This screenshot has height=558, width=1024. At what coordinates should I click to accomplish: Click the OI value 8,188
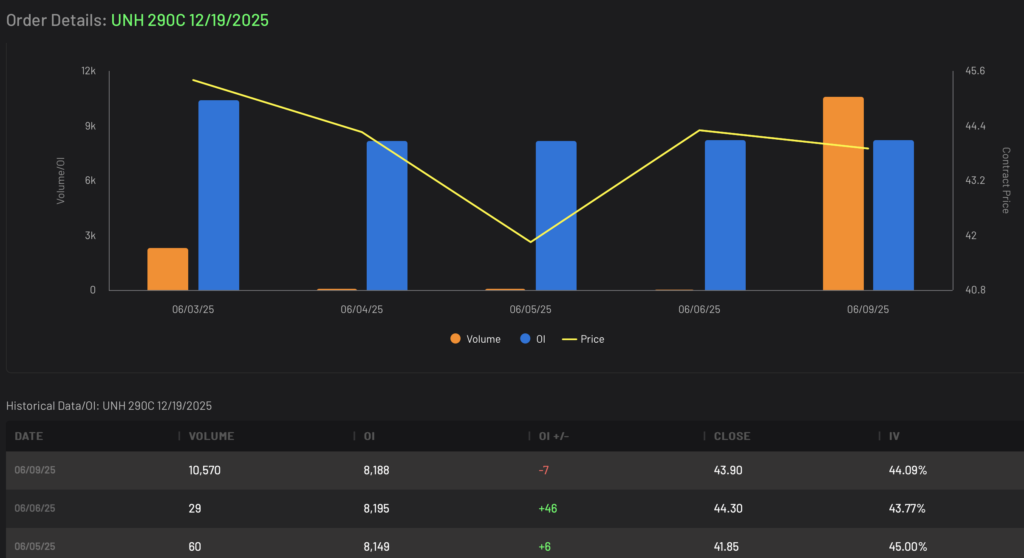[376, 470]
